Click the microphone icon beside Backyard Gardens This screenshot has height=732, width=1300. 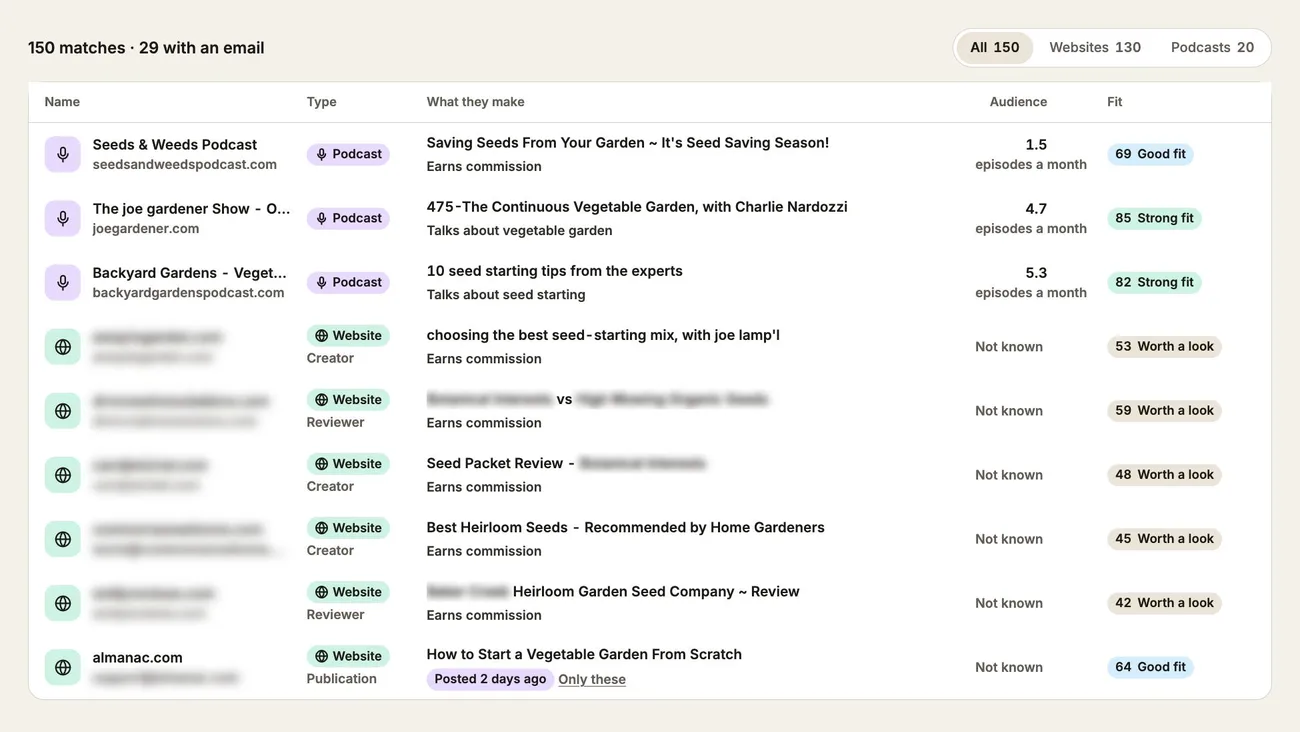(63, 282)
